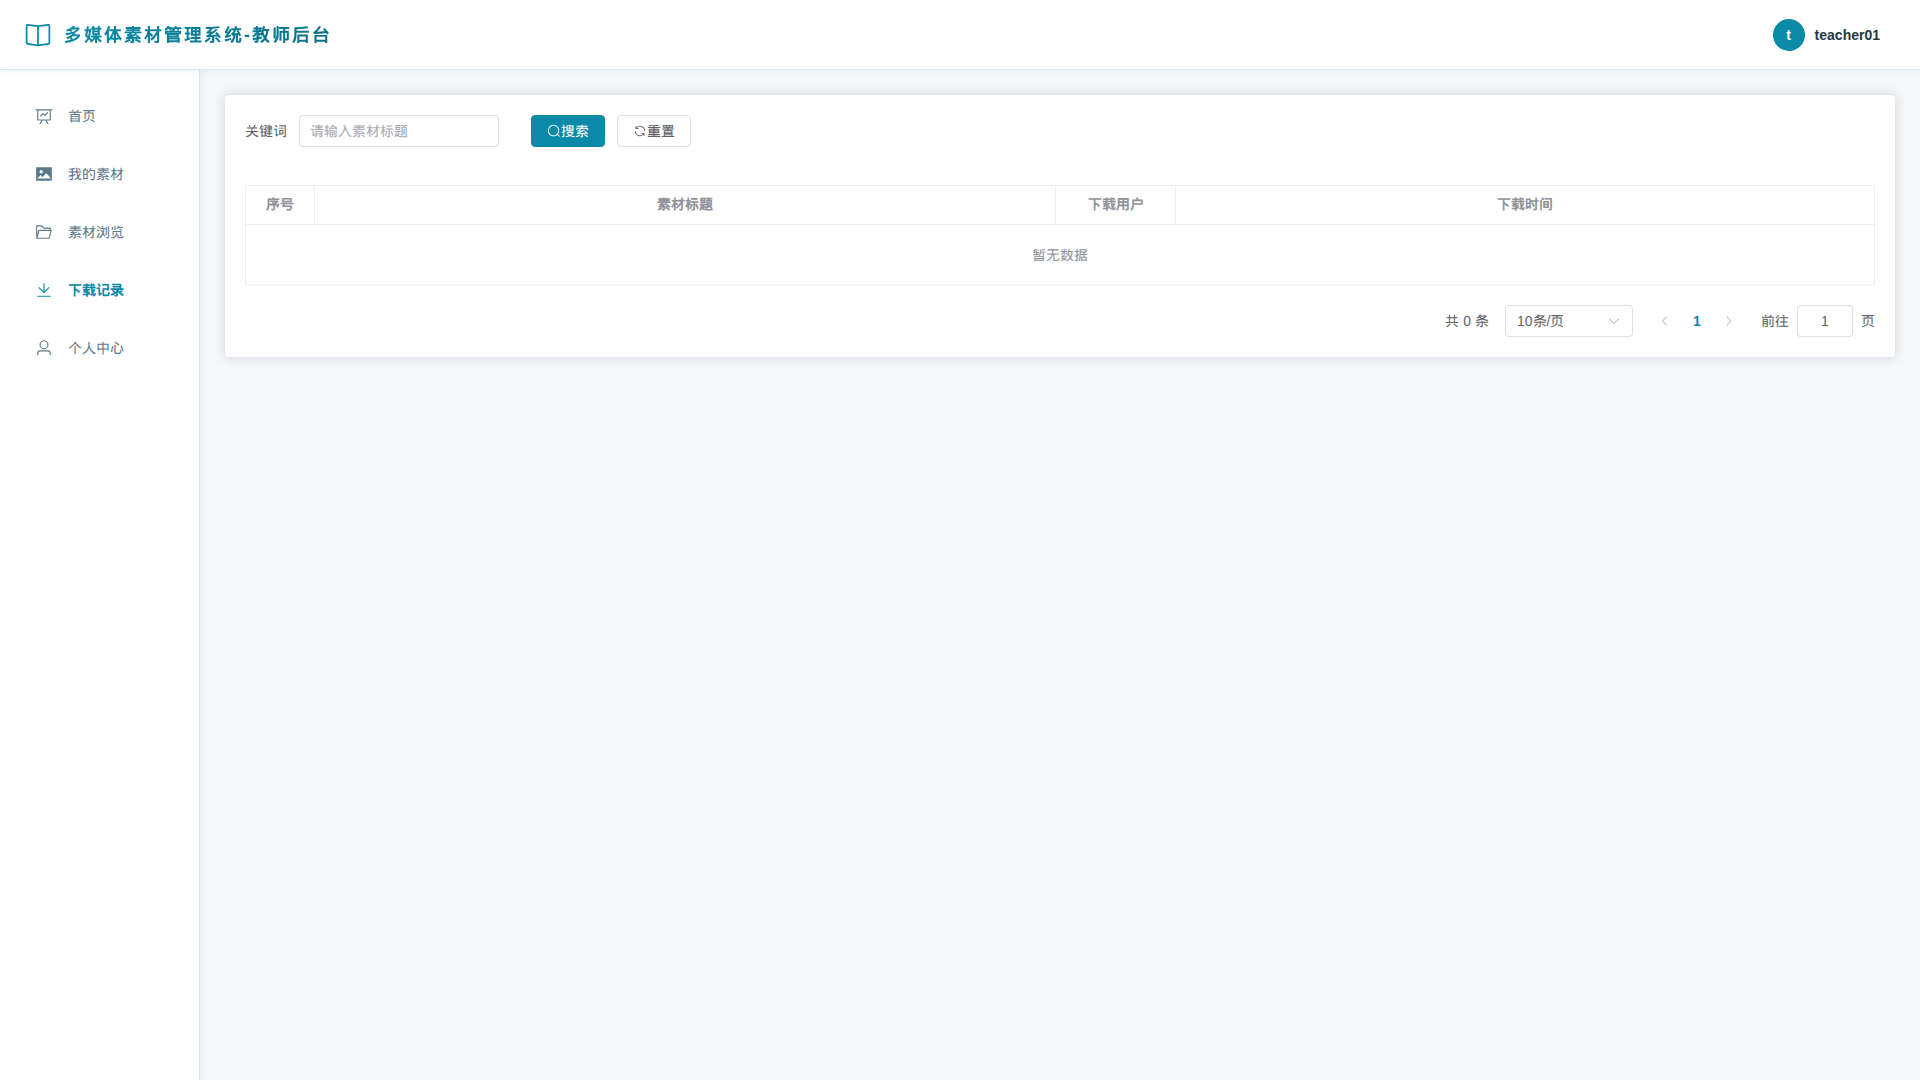Click the 关键词 label
The image size is (1920, 1080).
click(266, 131)
